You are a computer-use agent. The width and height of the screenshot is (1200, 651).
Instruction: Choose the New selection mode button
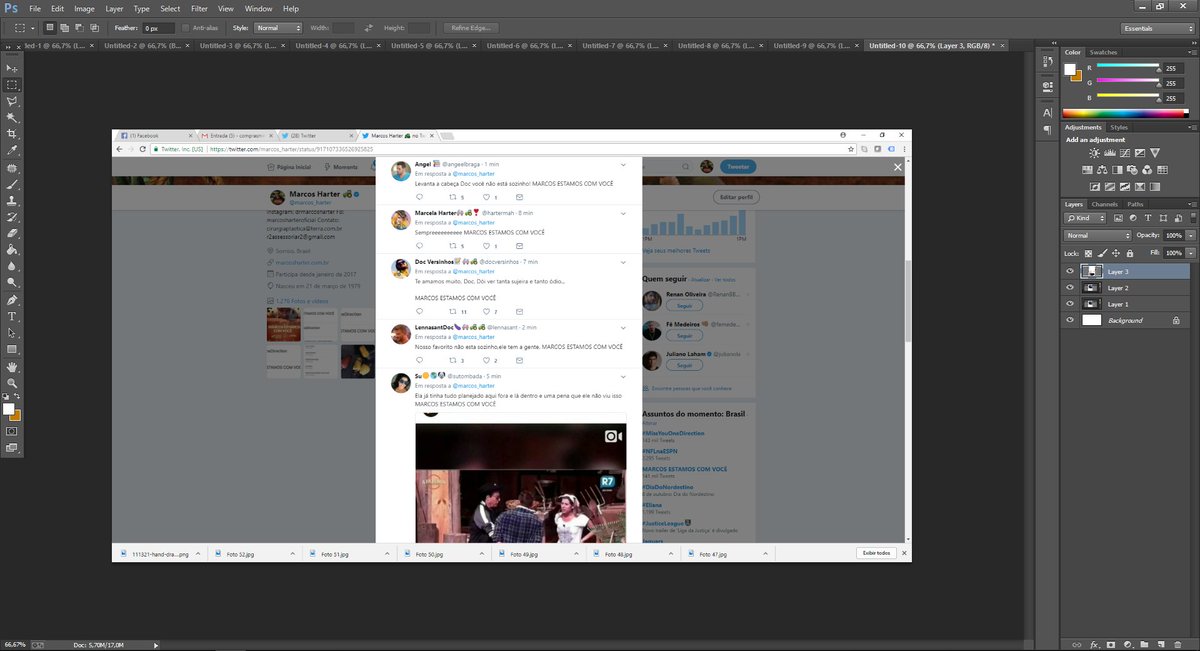tap(52, 28)
